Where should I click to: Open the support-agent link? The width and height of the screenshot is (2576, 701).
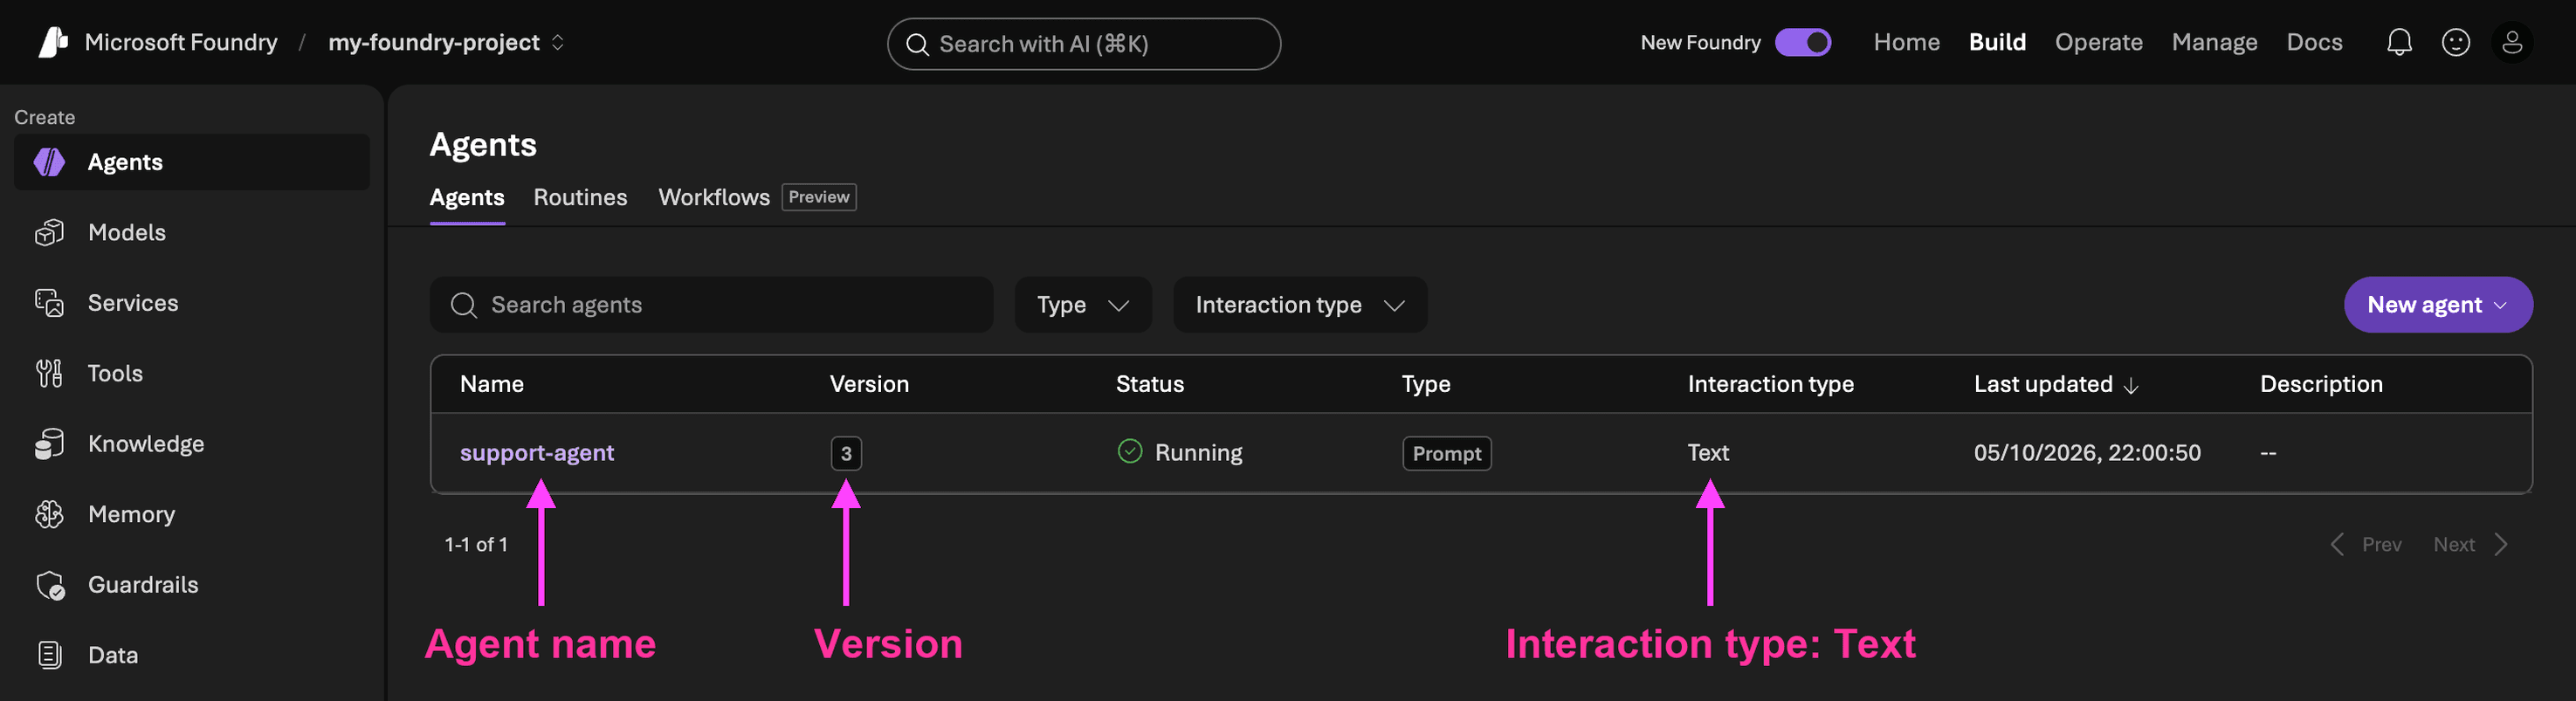(537, 453)
